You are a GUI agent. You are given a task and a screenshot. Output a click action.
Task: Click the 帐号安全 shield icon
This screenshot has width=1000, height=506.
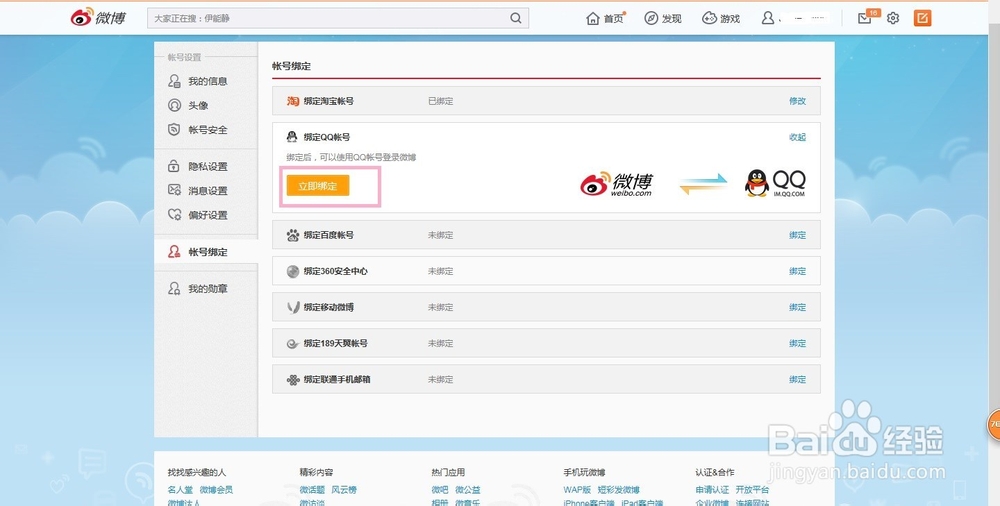pyautogui.click(x=174, y=130)
